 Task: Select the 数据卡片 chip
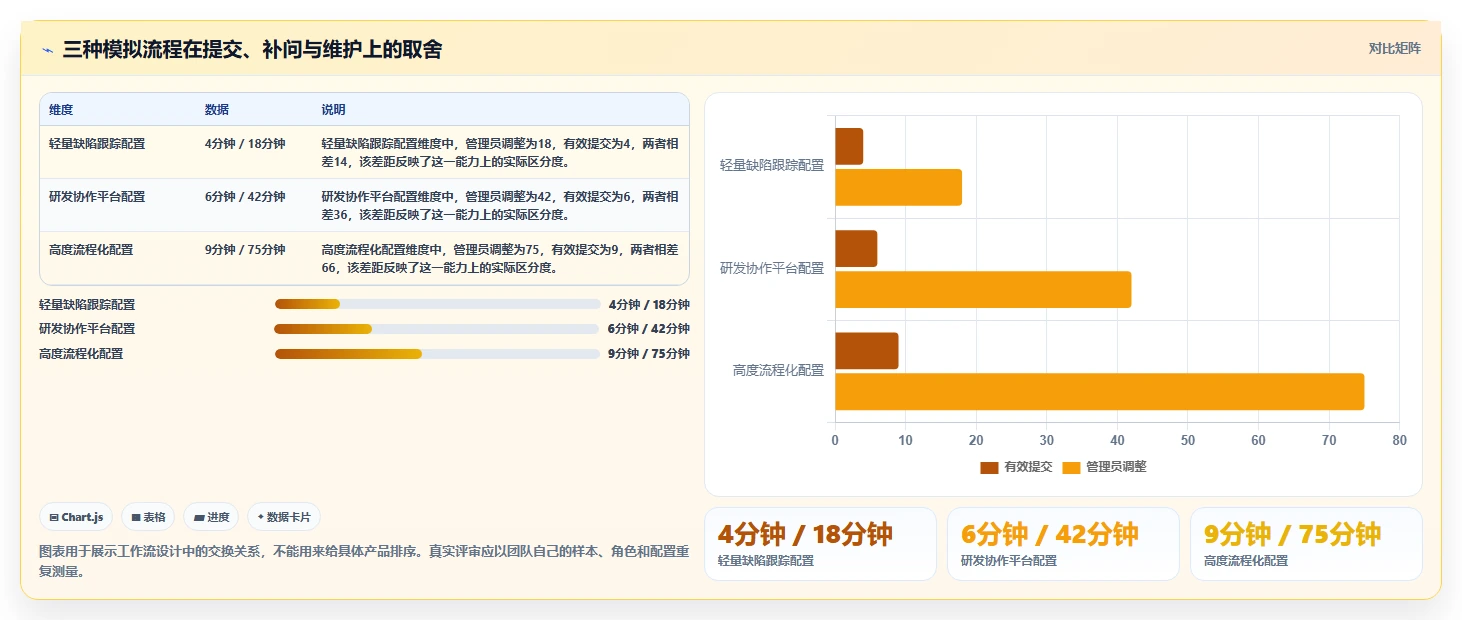(x=284, y=517)
